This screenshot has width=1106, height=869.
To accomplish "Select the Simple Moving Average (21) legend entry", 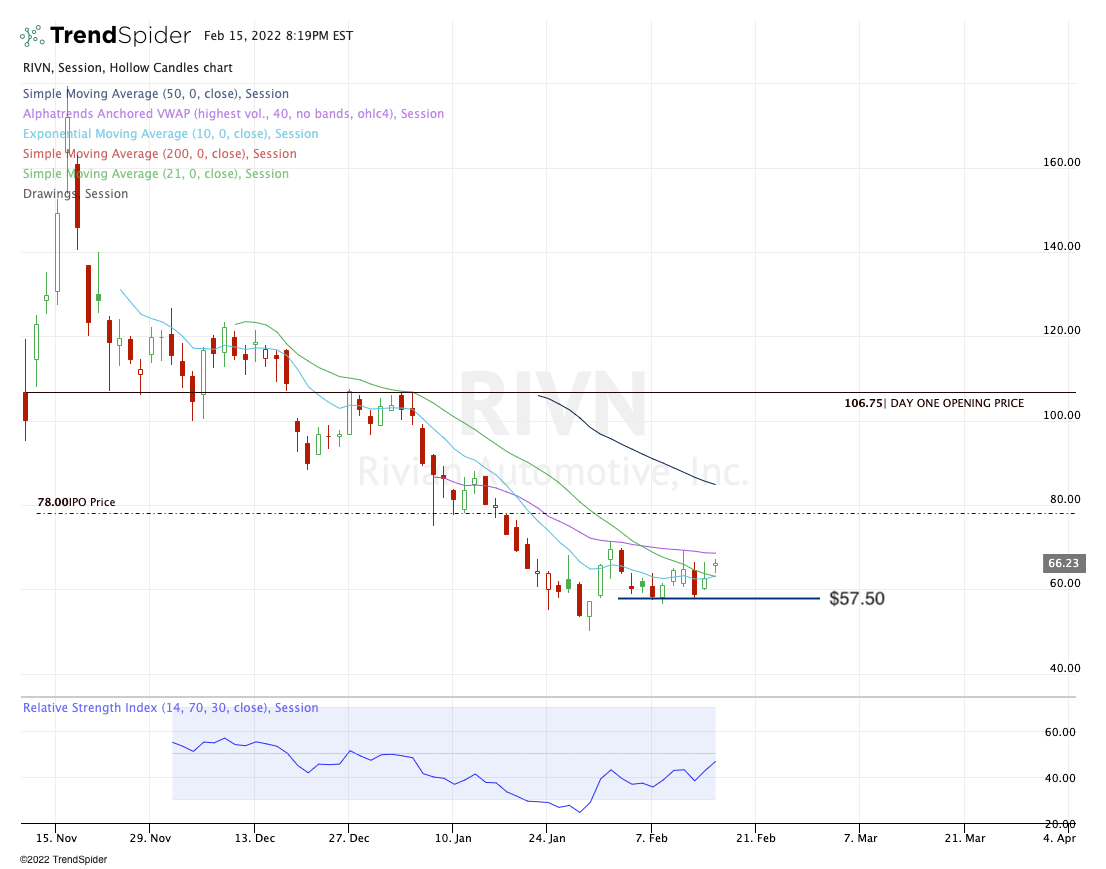I will pyautogui.click(x=156, y=174).
